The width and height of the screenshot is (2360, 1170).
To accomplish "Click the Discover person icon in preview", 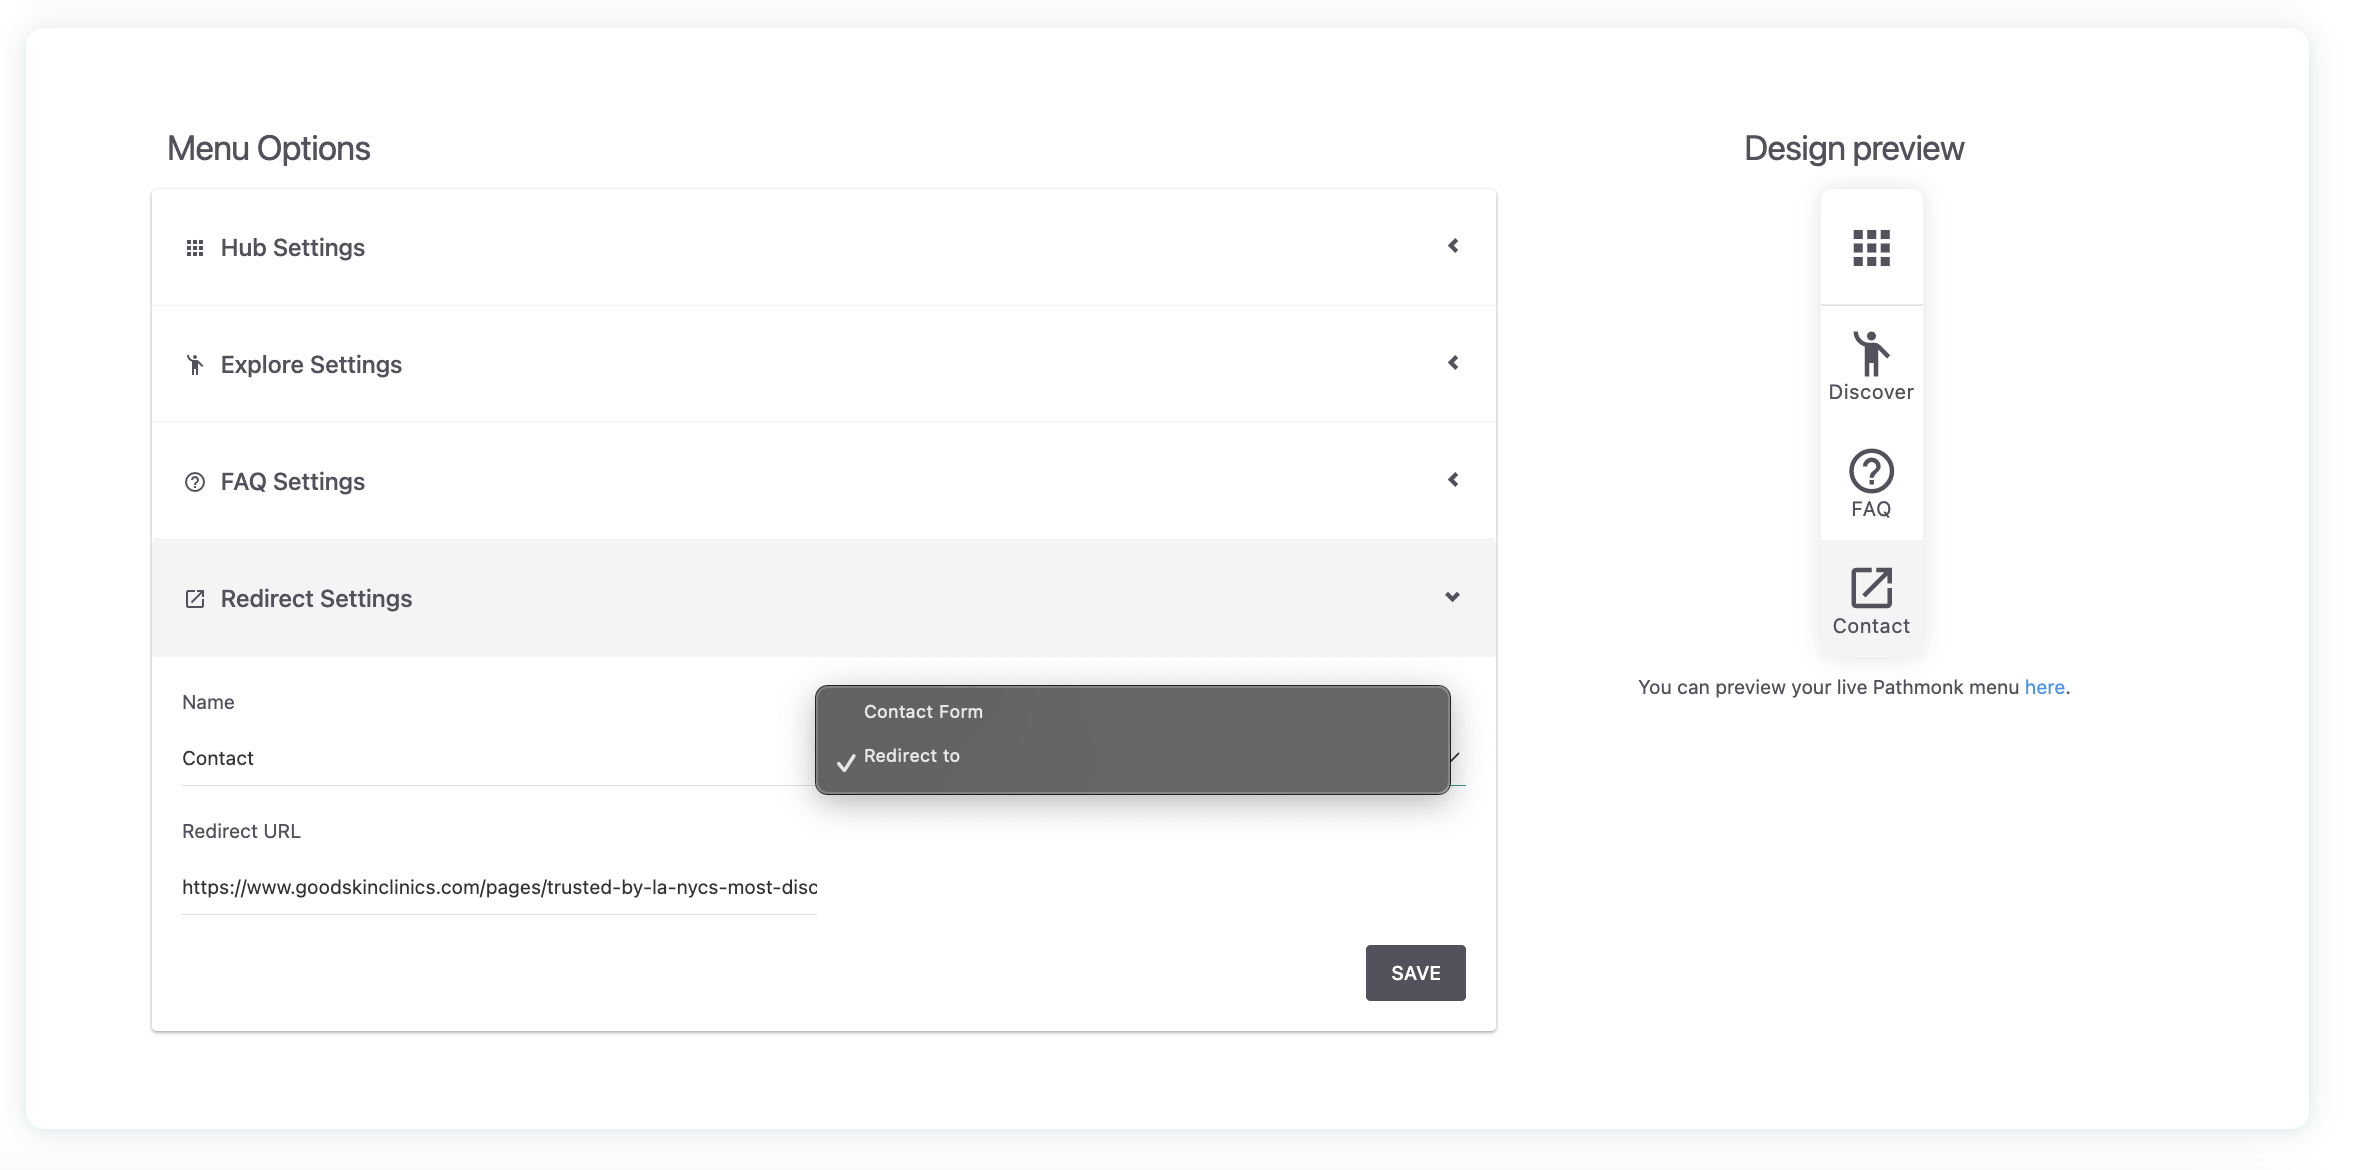I will (x=1871, y=353).
